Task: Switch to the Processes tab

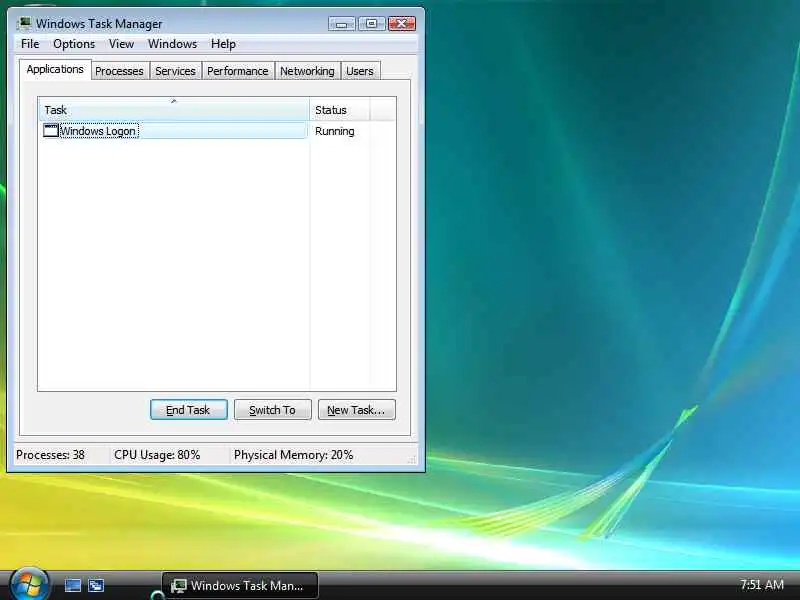Action: pyautogui.click(x=119, y=71)
